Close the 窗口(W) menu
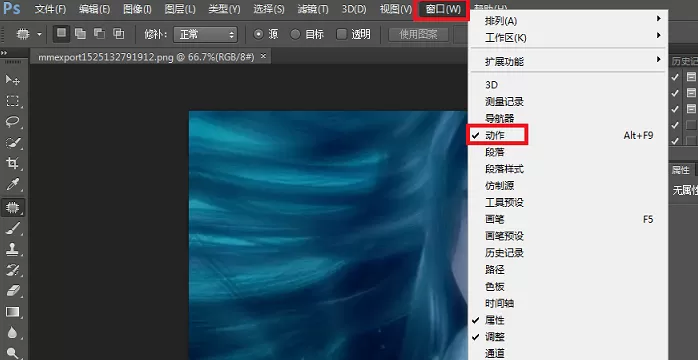Viewport: 698px width, 360px height. [442, 9]
